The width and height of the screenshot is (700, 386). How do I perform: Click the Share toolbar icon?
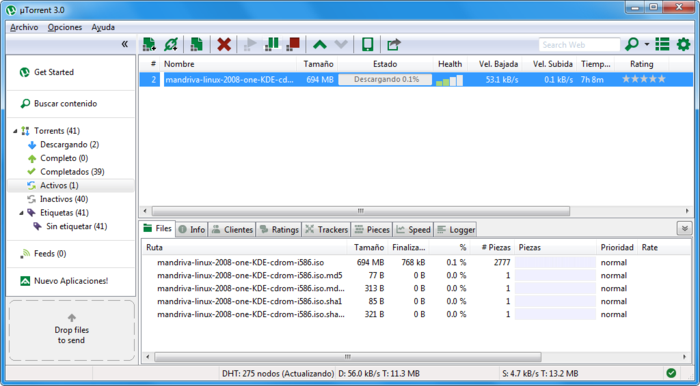(394, 44)
